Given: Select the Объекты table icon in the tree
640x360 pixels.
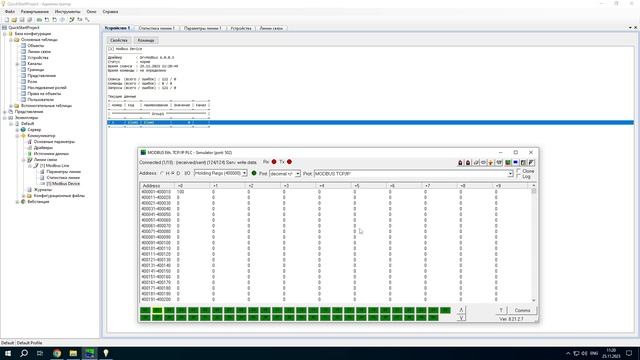Looking at the screenshot, I should [23, 46].
